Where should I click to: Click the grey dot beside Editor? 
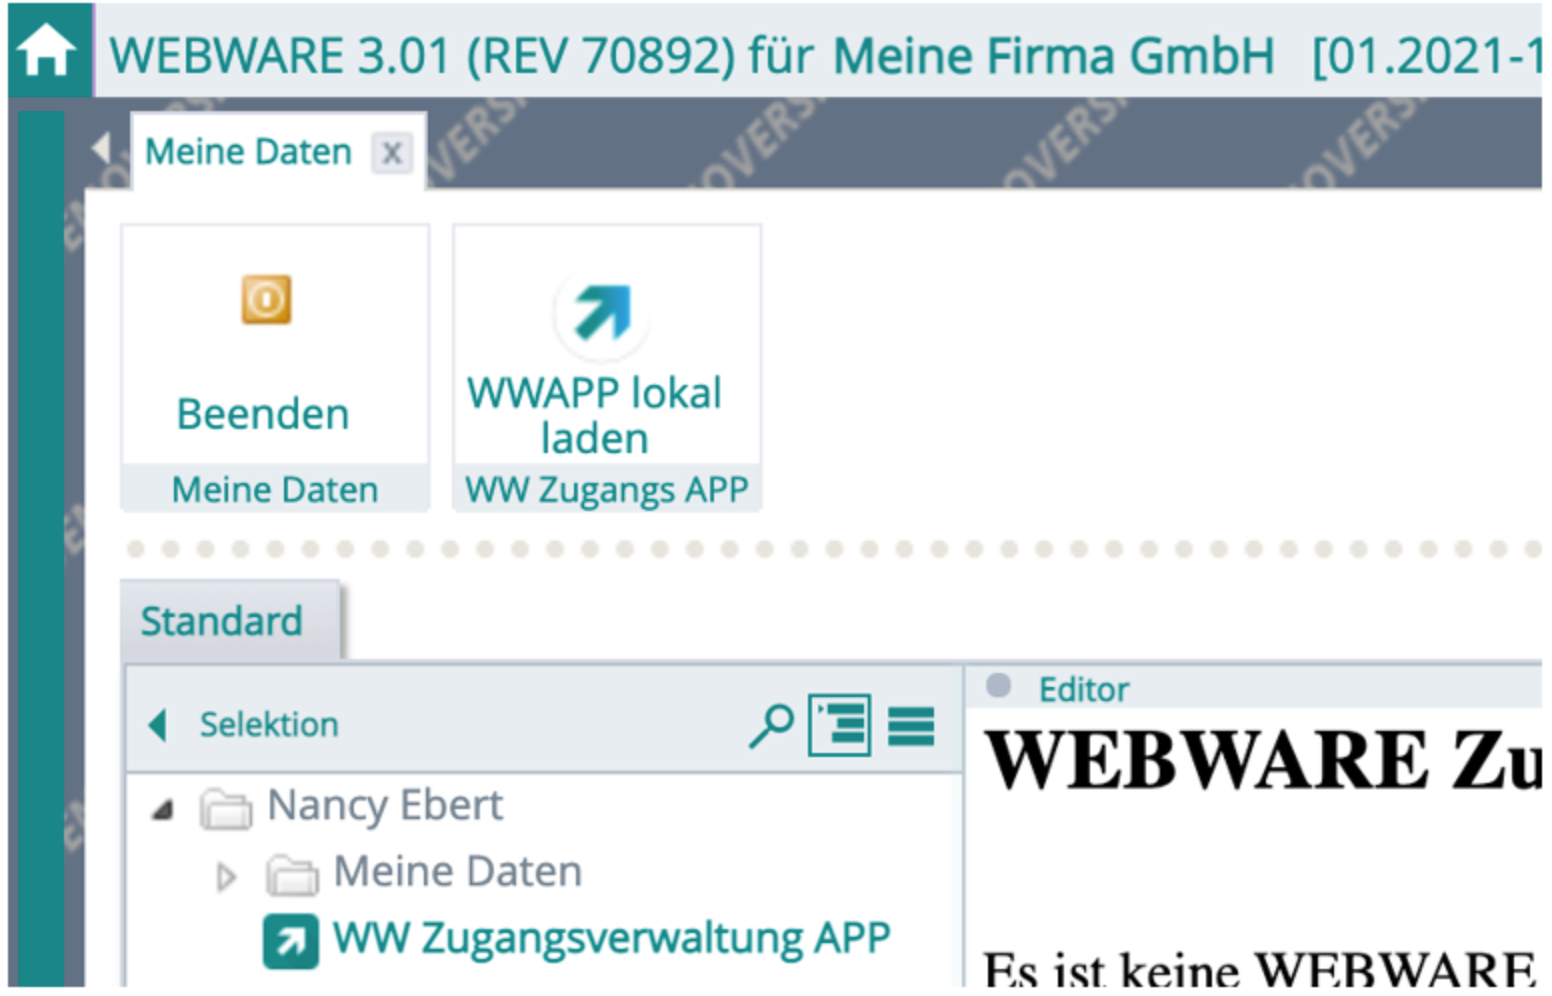997,686
